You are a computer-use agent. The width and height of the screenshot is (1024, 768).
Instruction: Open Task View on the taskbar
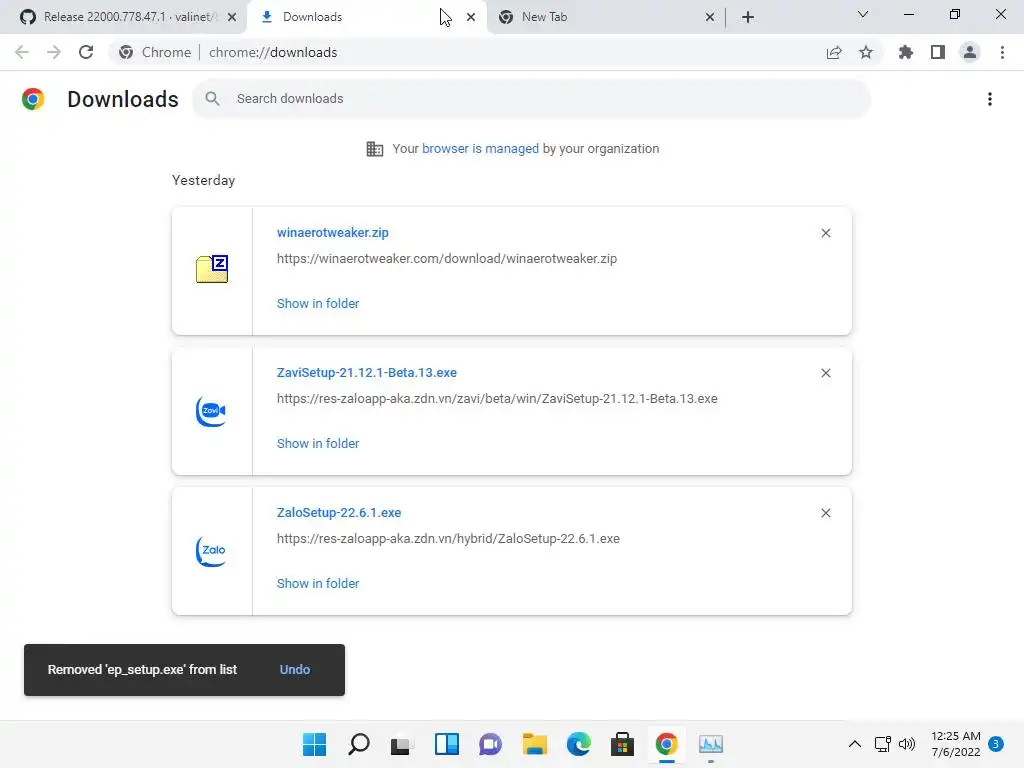[402, 744]
